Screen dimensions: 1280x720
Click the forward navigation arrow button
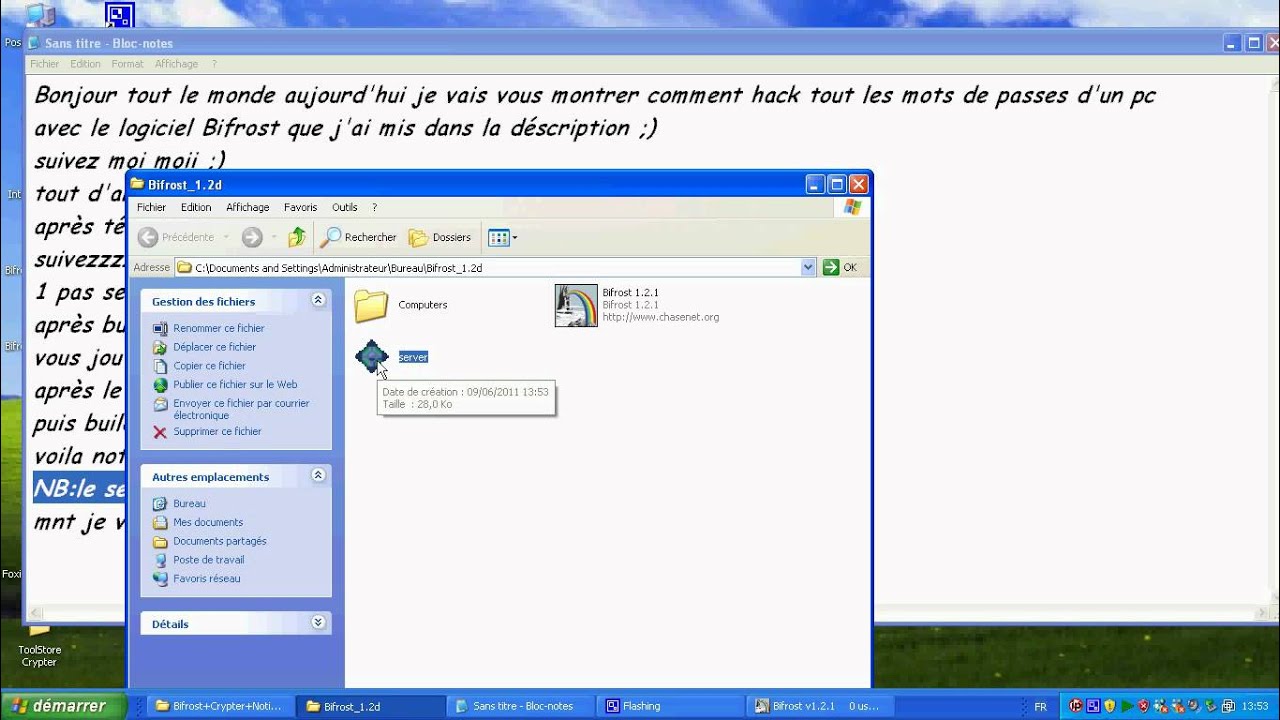tap(252, 237)
